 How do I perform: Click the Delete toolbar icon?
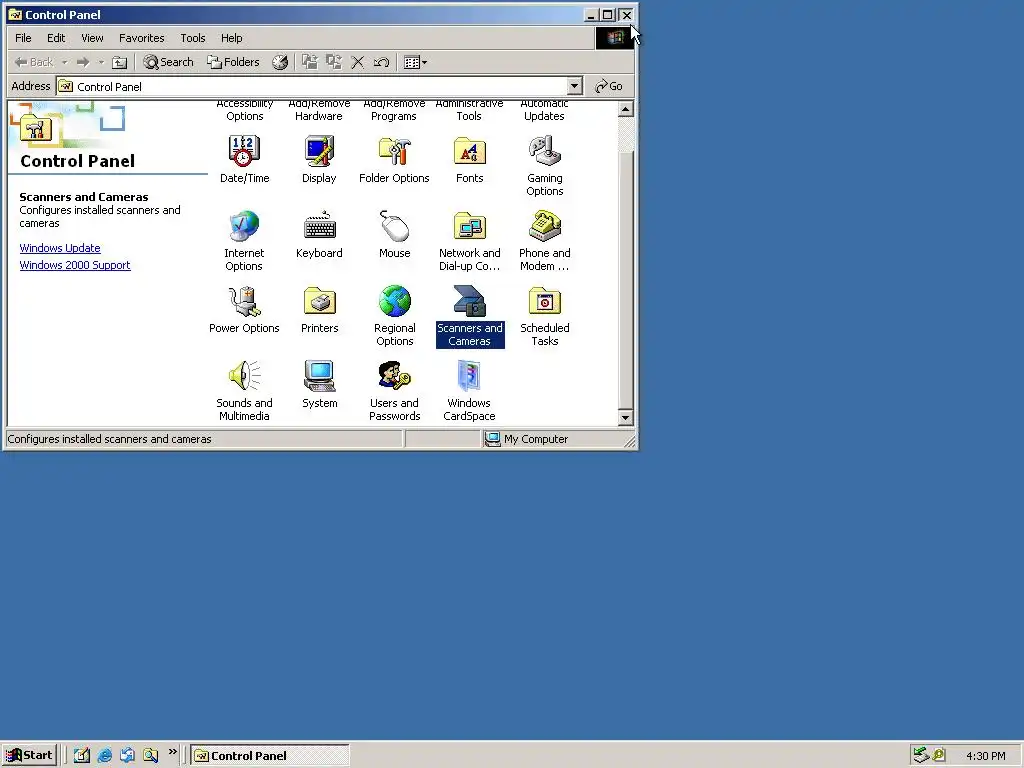click(357, 62)
